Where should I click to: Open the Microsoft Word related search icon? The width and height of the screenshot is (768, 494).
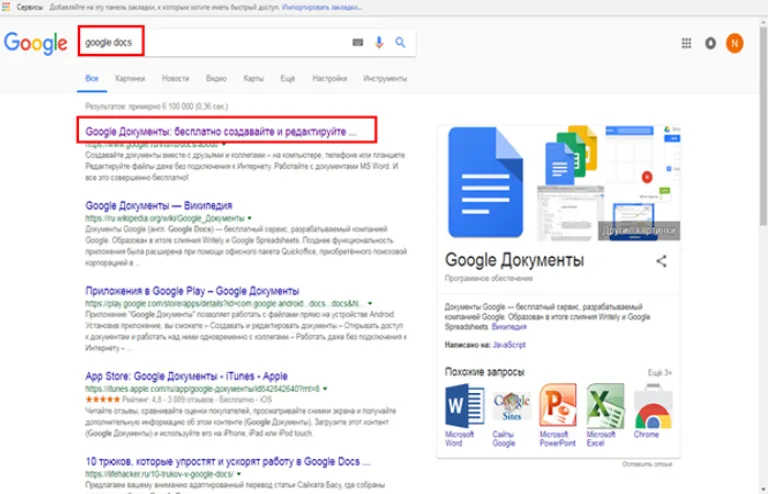click(x=464, y=406)
